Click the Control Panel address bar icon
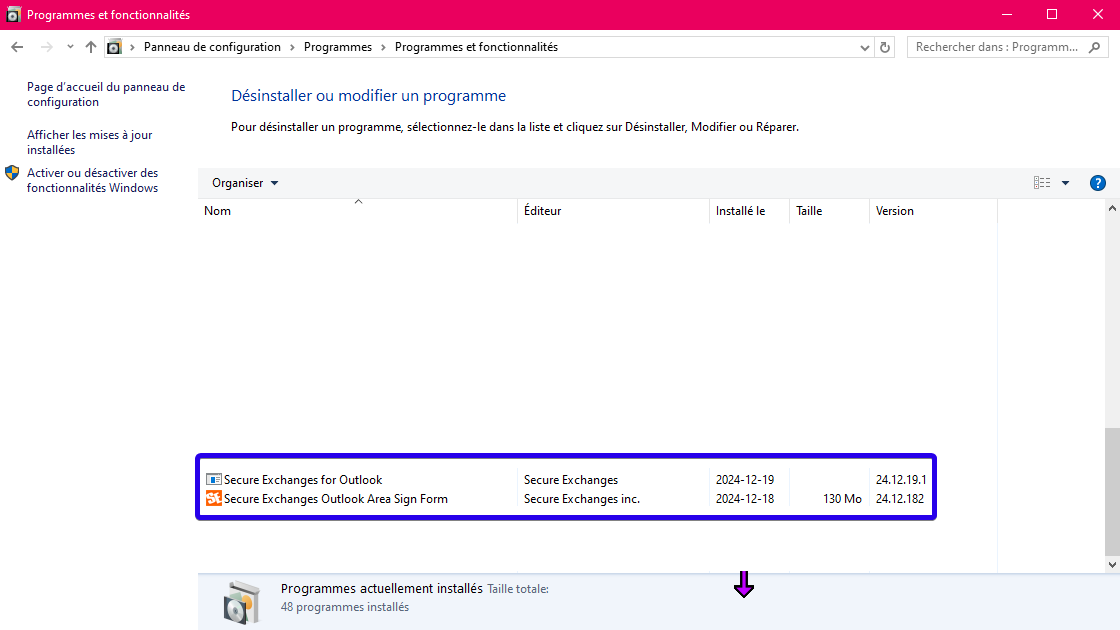This screenshot has width=1120, height=630. [114, 47]
